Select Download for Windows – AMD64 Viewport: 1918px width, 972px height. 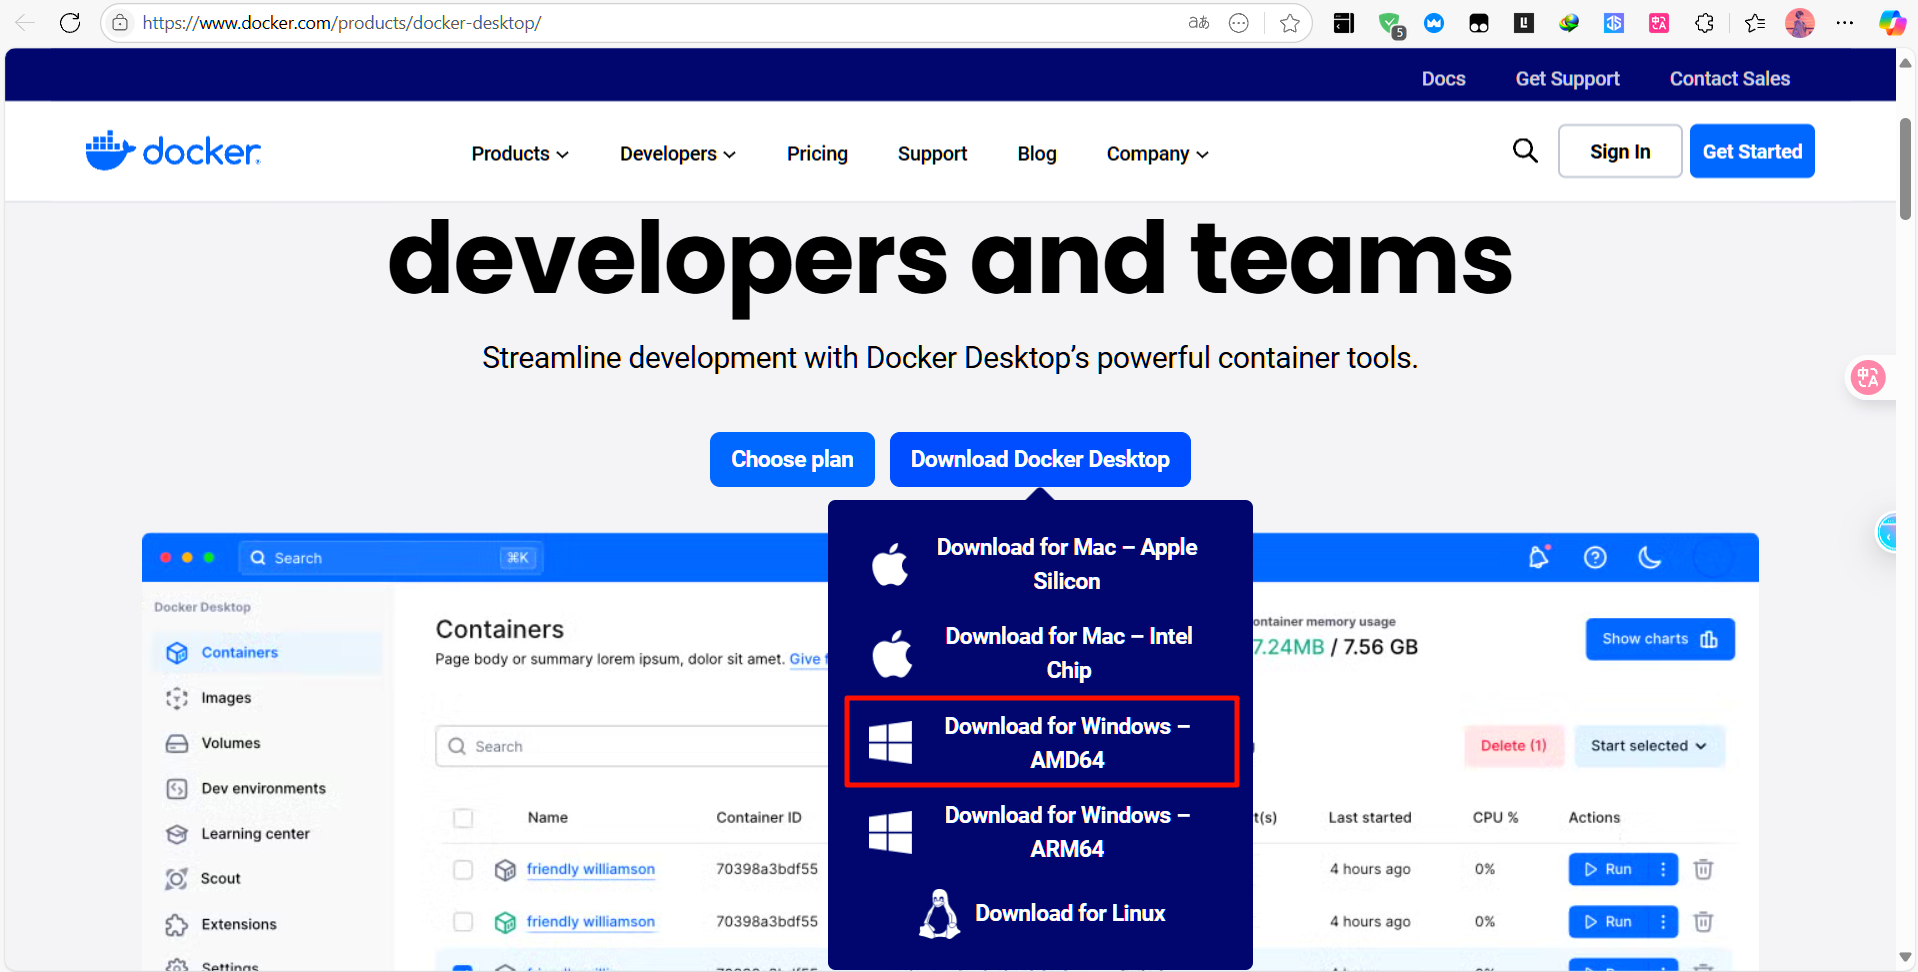(1042, 742)
